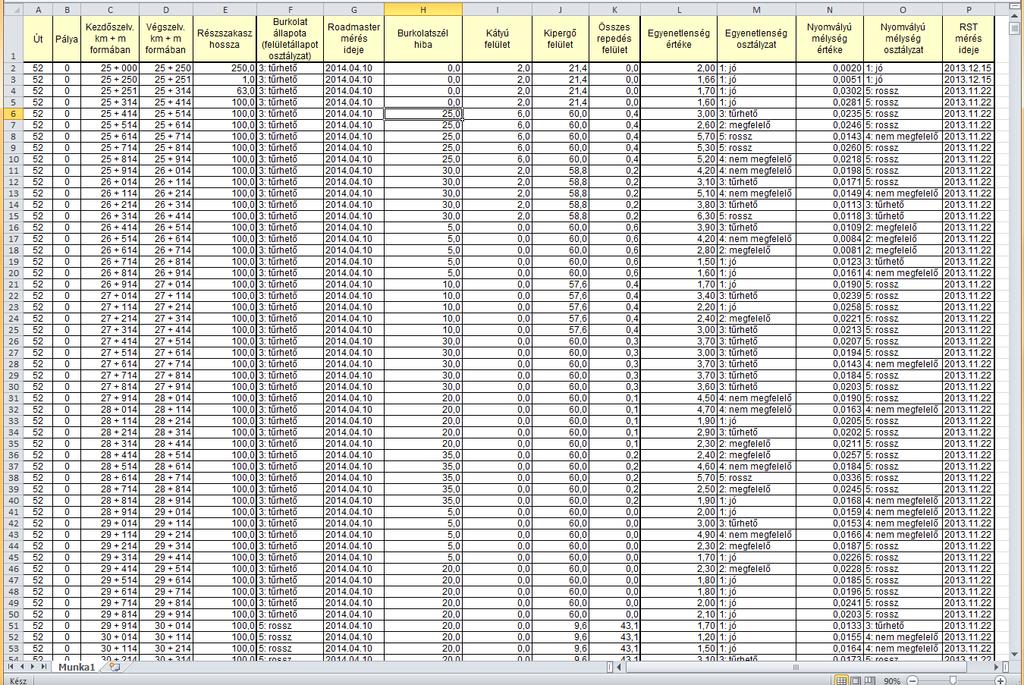
Task: Click the 'Részszakasz hossza' header cell
Action: [x=225, y=39]
